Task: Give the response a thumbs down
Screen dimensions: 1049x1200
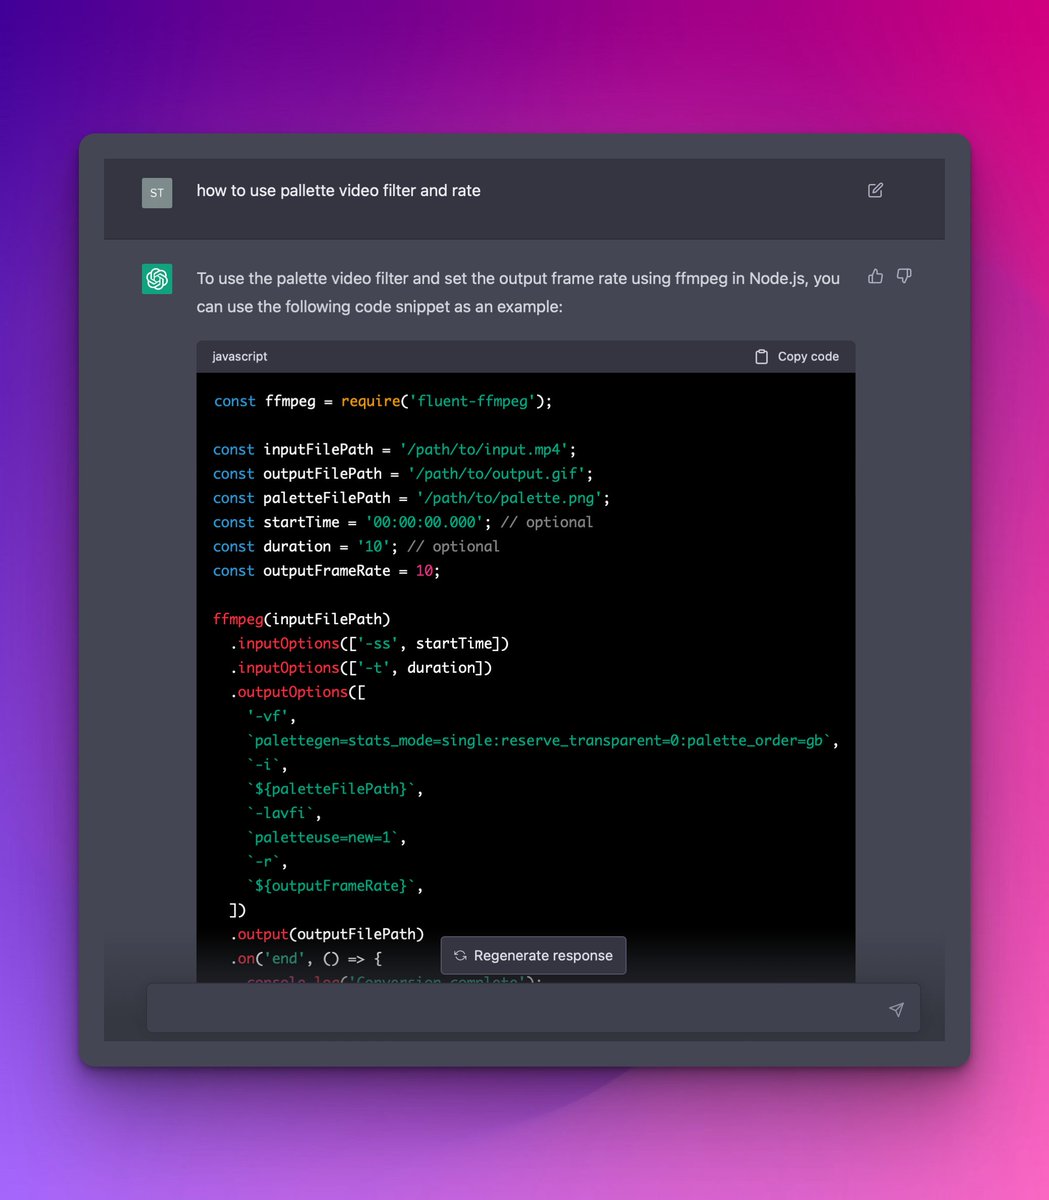Action: (x=904, y=276)
